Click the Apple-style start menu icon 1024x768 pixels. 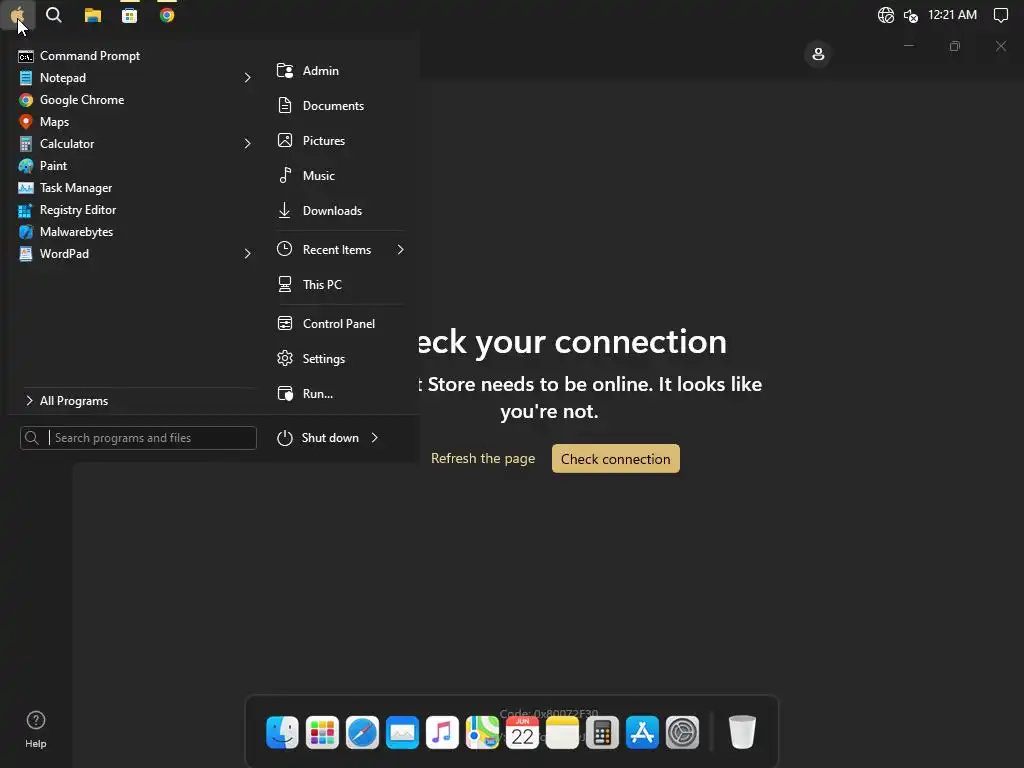pos(17,14)
